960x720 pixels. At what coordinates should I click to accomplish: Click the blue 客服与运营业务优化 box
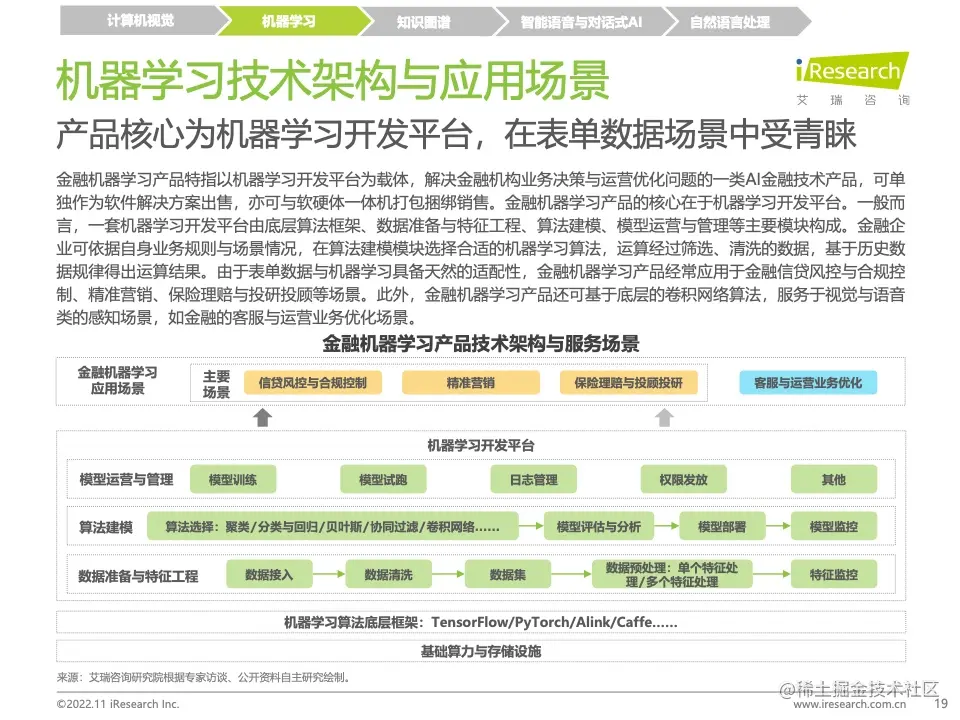pos(808,383)
